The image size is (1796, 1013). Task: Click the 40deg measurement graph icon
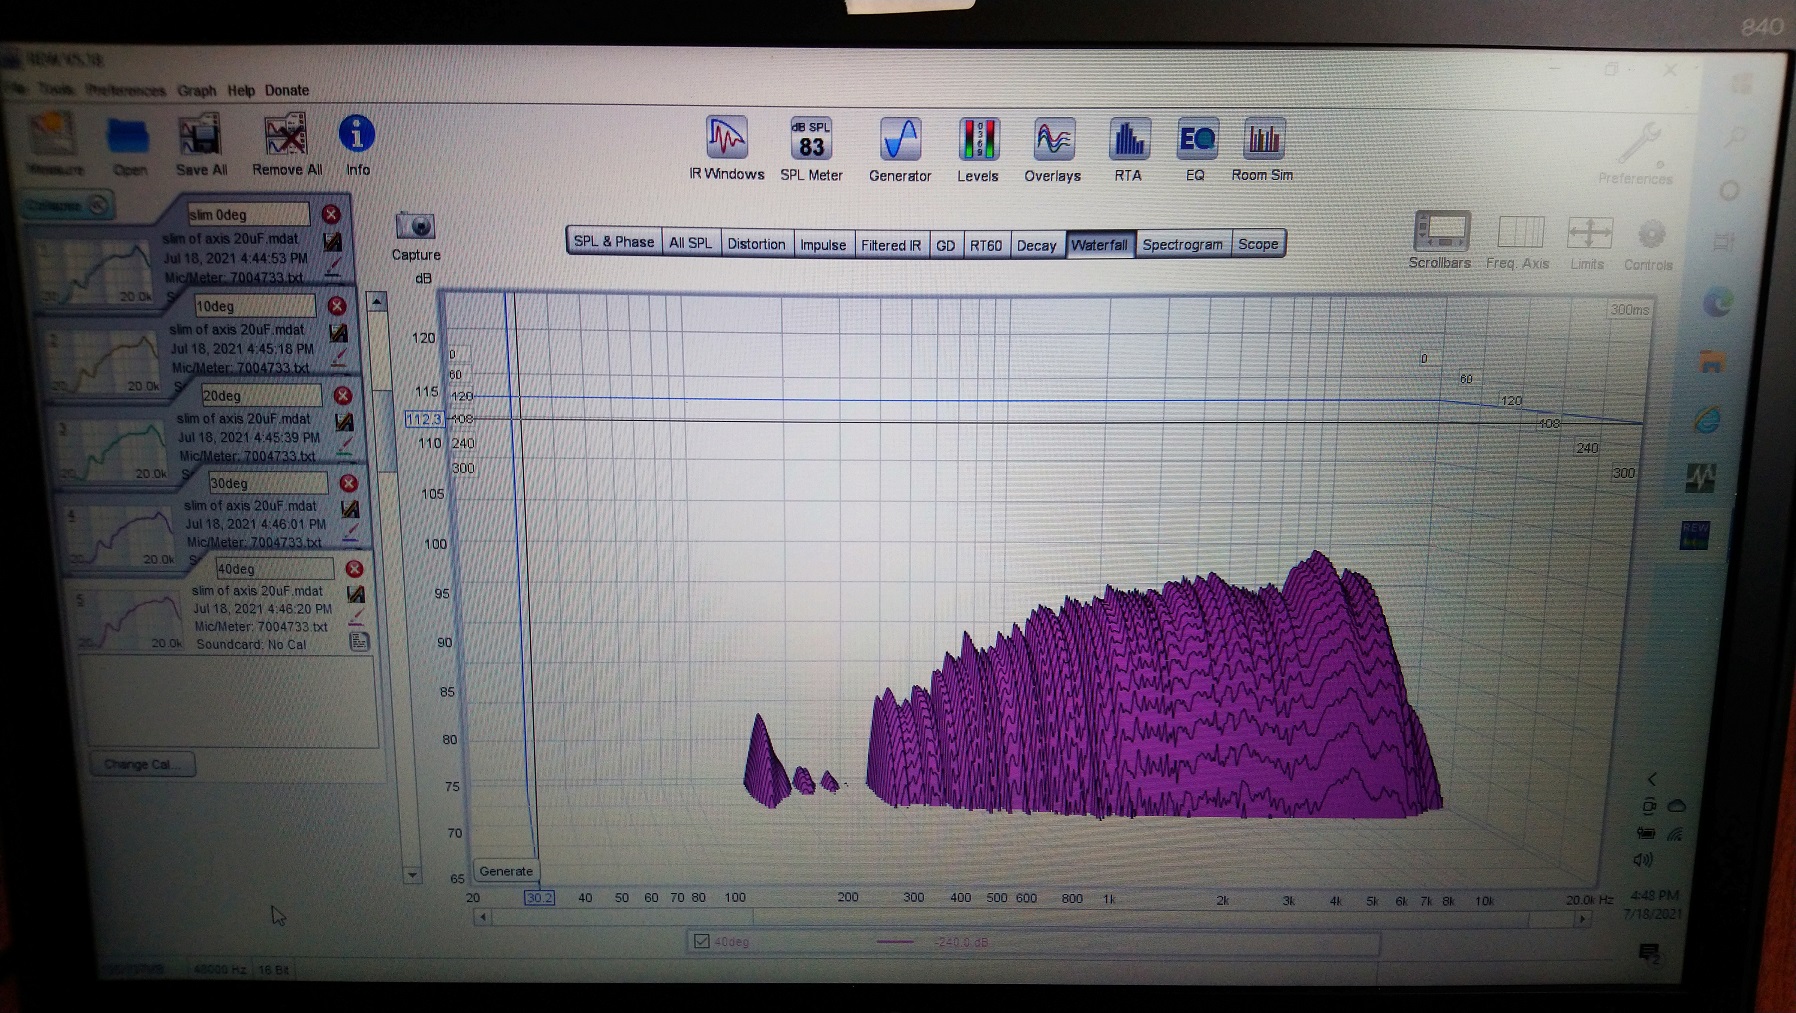355,594
